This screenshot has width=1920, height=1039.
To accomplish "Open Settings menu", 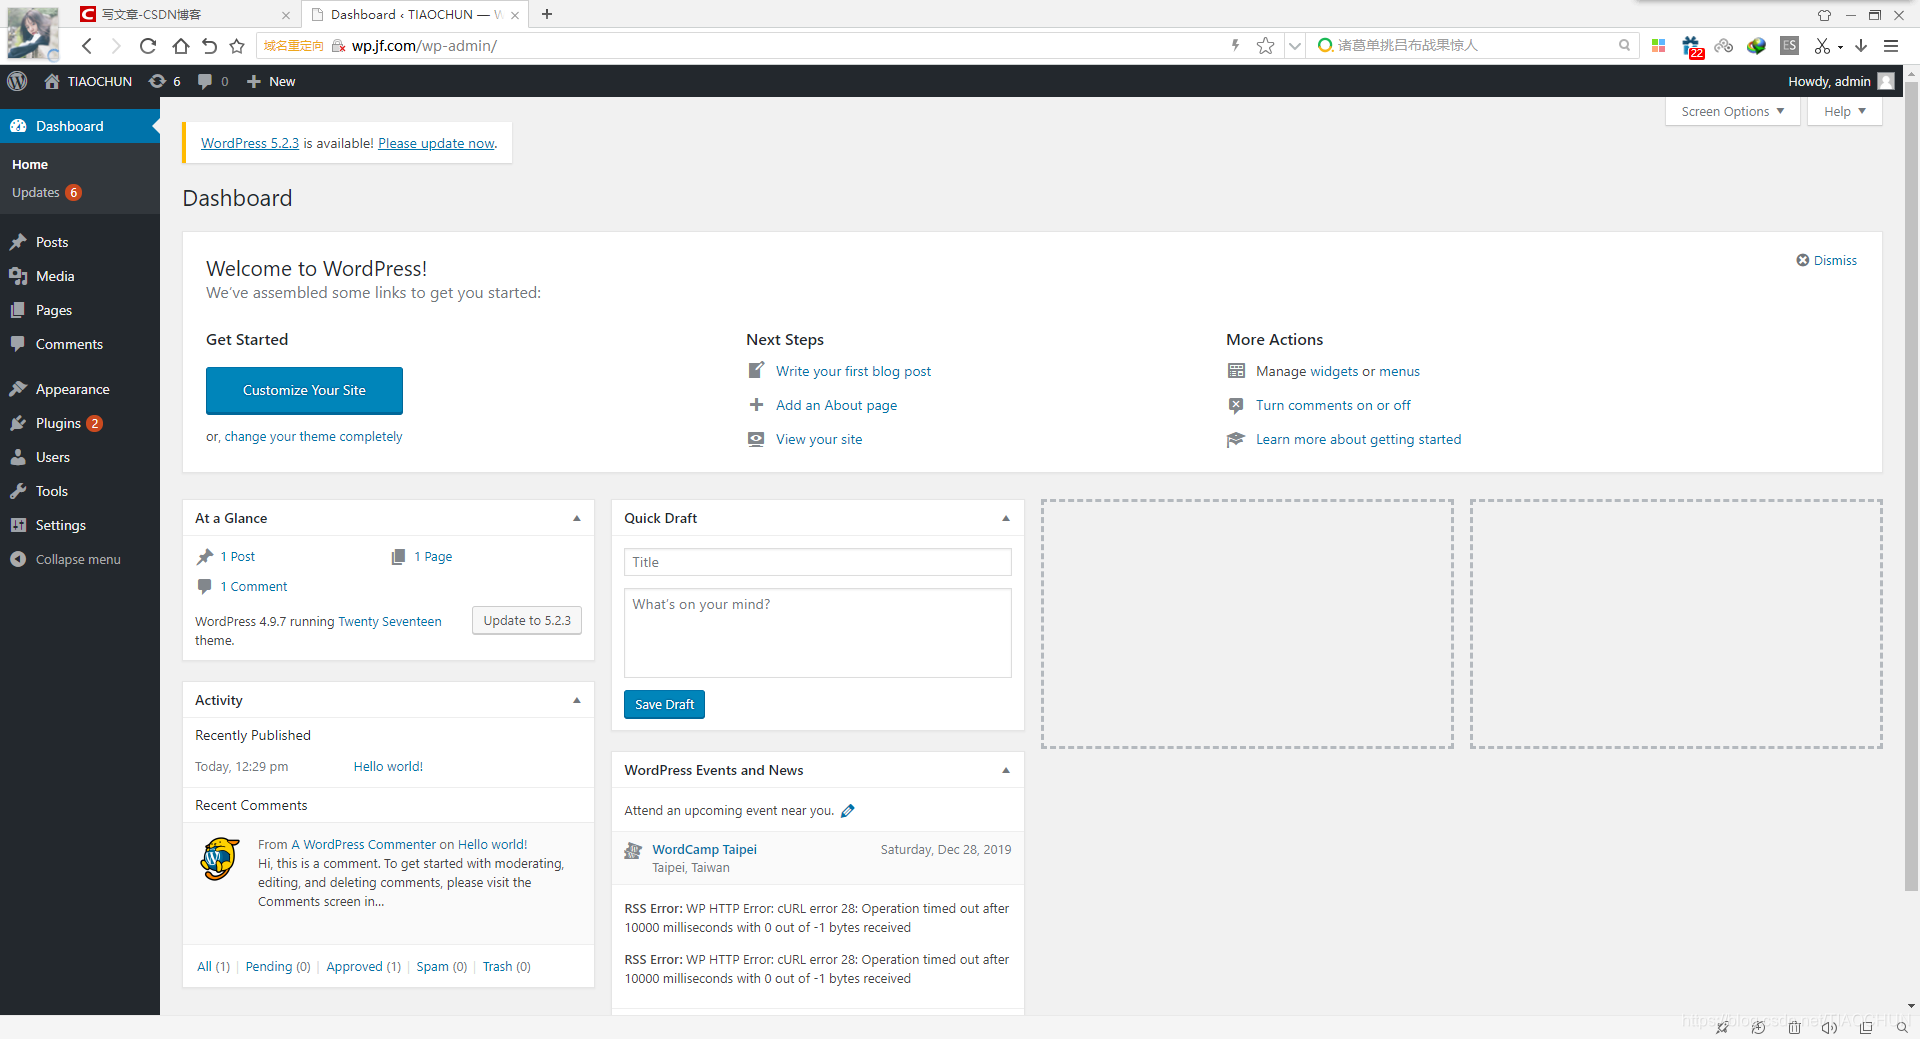I will pos(80,525).
